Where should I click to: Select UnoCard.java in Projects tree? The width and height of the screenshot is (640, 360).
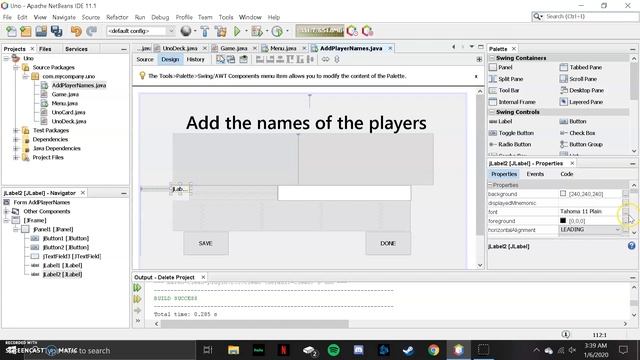[68, 112]
